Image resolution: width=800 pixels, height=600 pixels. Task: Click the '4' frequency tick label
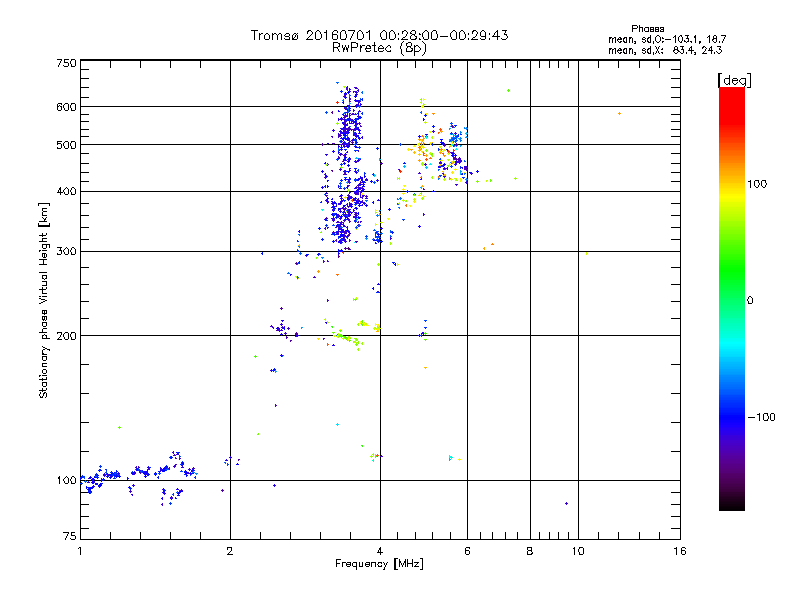(x=380, y=551)
